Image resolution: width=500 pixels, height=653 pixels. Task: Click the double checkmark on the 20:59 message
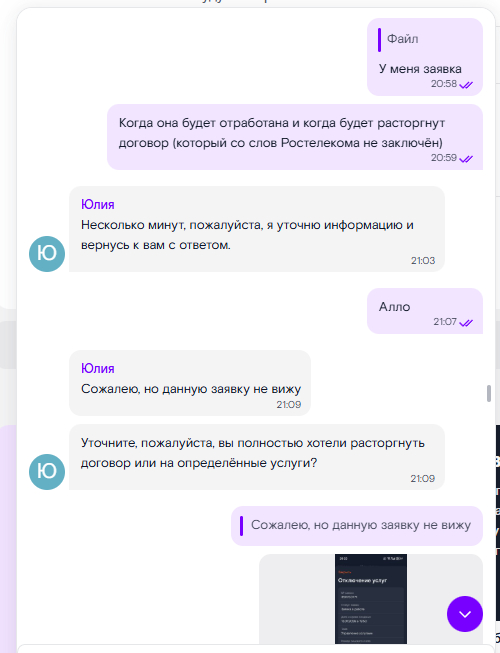click(466, 159)
